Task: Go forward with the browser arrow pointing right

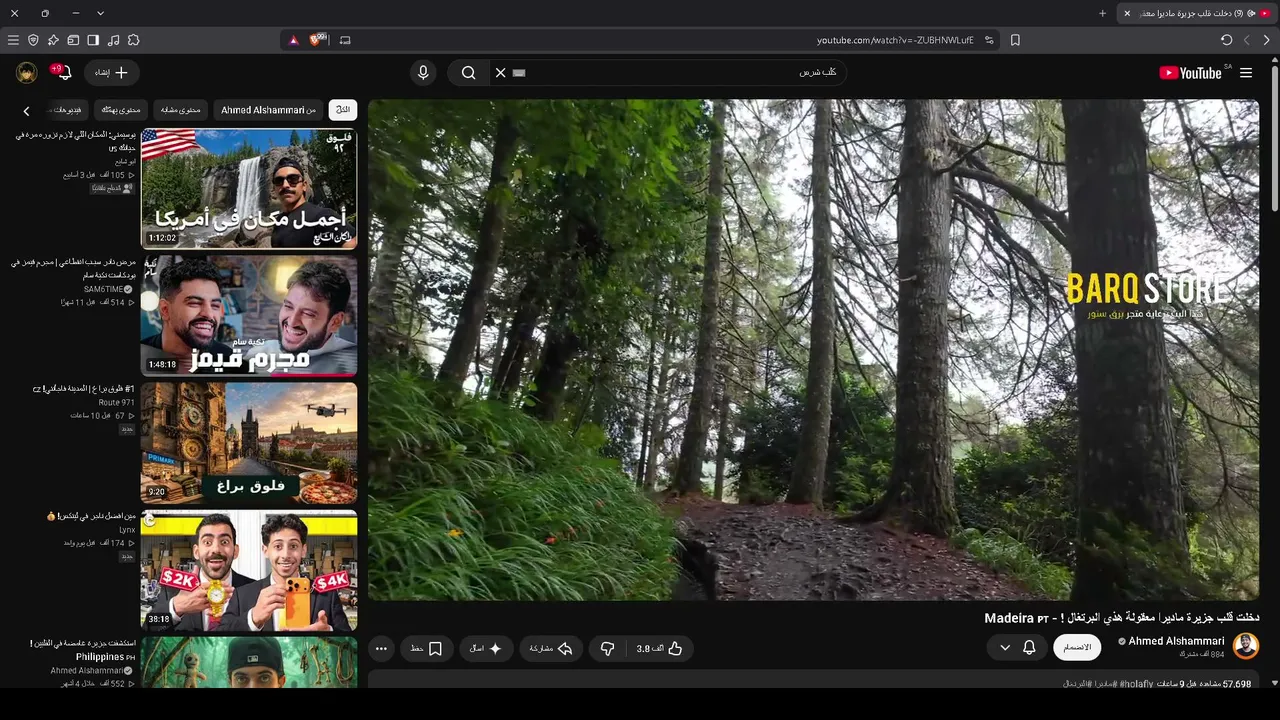Action: 1267,40
